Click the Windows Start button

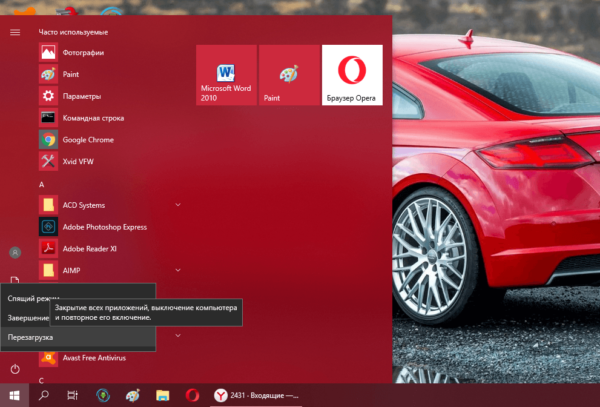(x=14, y=396)
